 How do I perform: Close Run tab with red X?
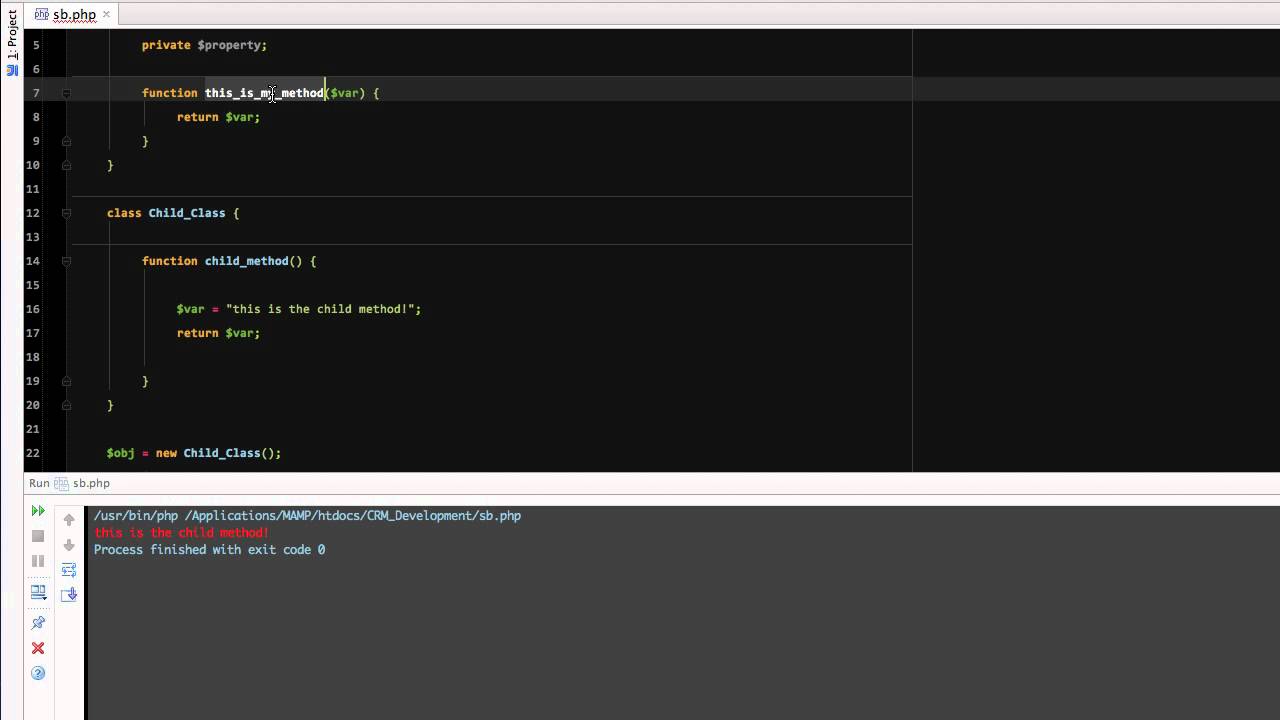click(38, 648)
